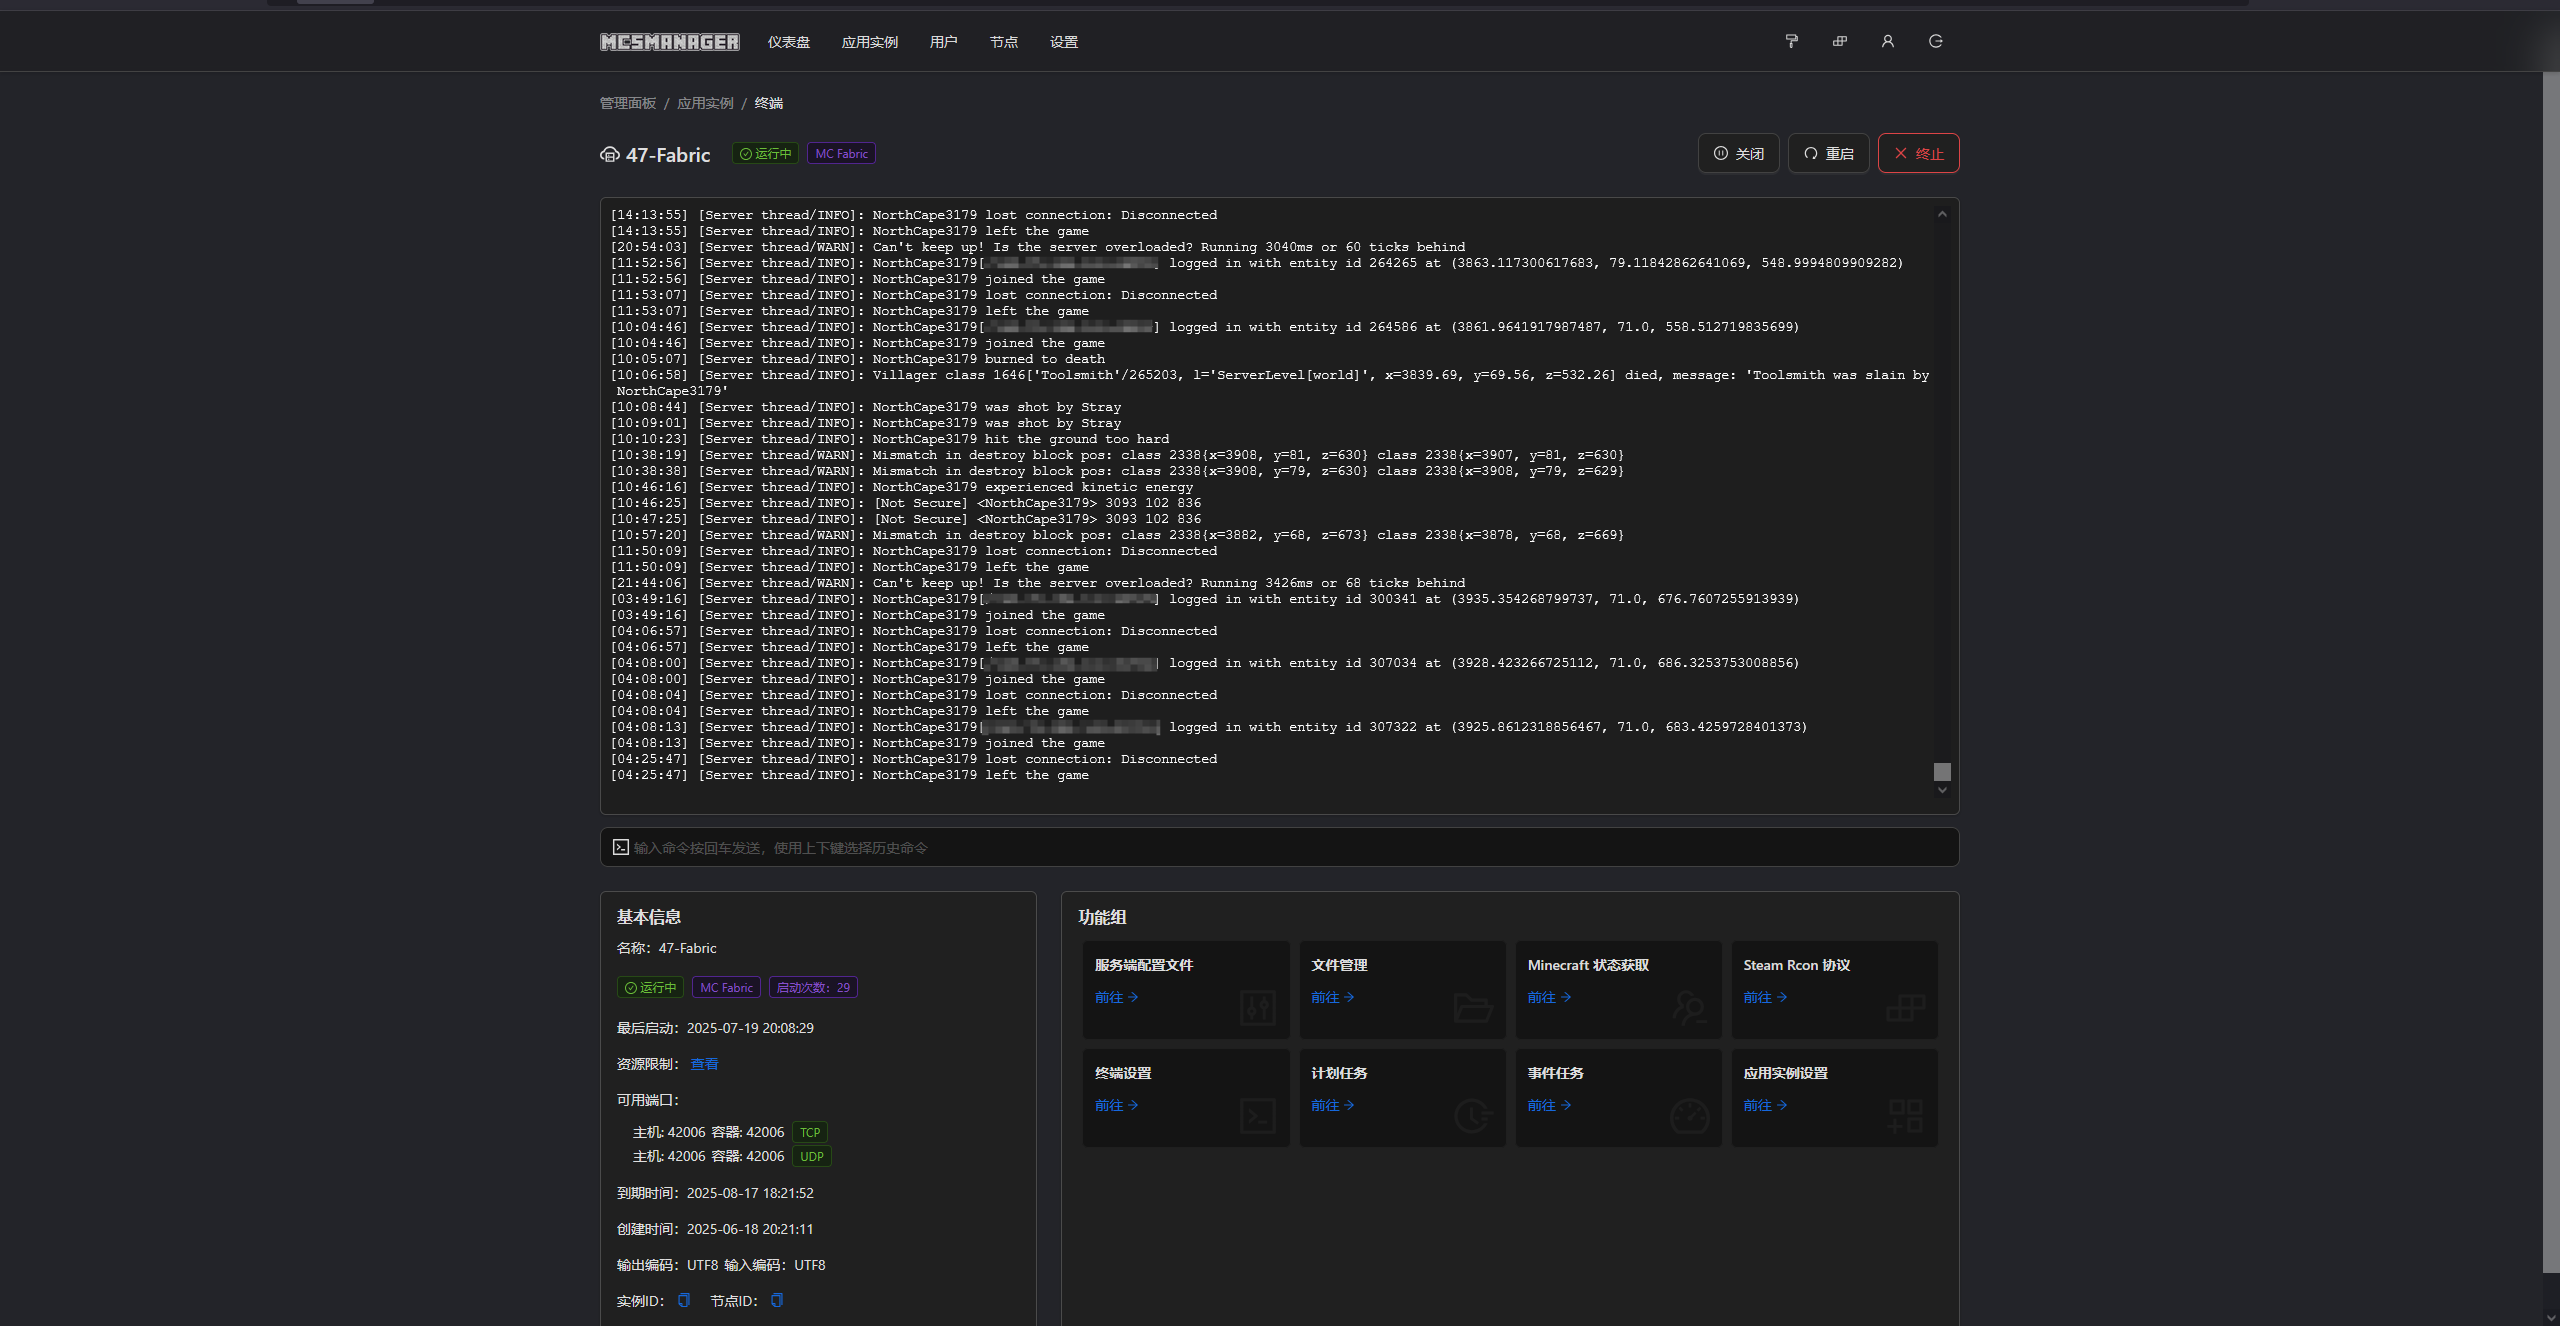Copy the node ID (节点ID)
Viewport: 2560px width, 1326px height.
[777, 1300]
